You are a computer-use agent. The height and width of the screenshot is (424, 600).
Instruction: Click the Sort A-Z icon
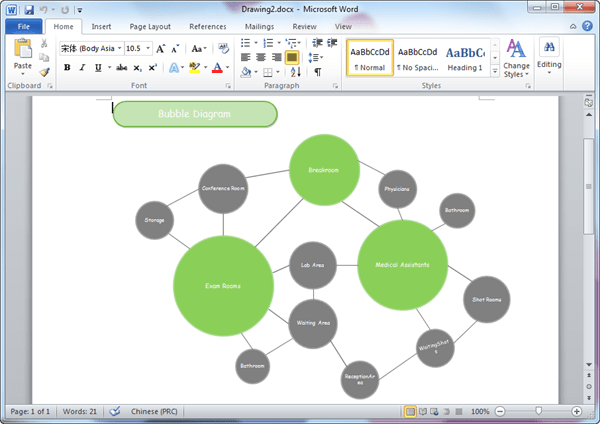[x=295, y=72]
